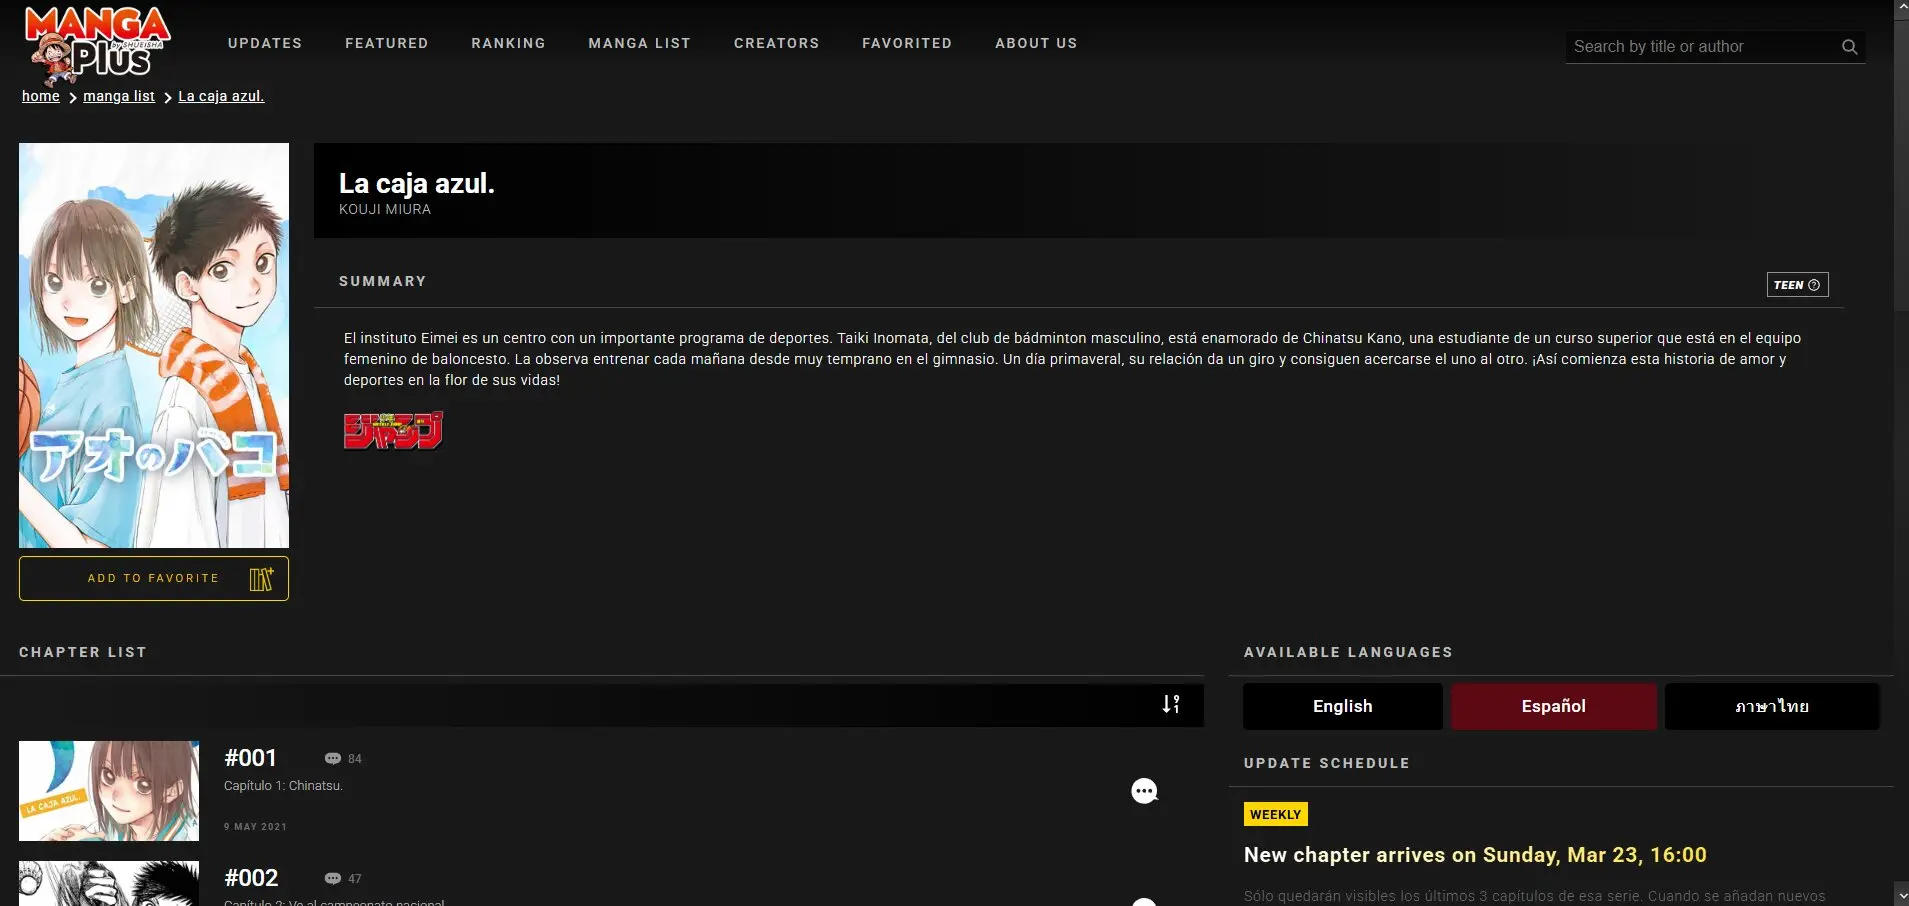Click the CHAPTER LIST heading
1909x906 pixels.
click(x=83, y=652)
